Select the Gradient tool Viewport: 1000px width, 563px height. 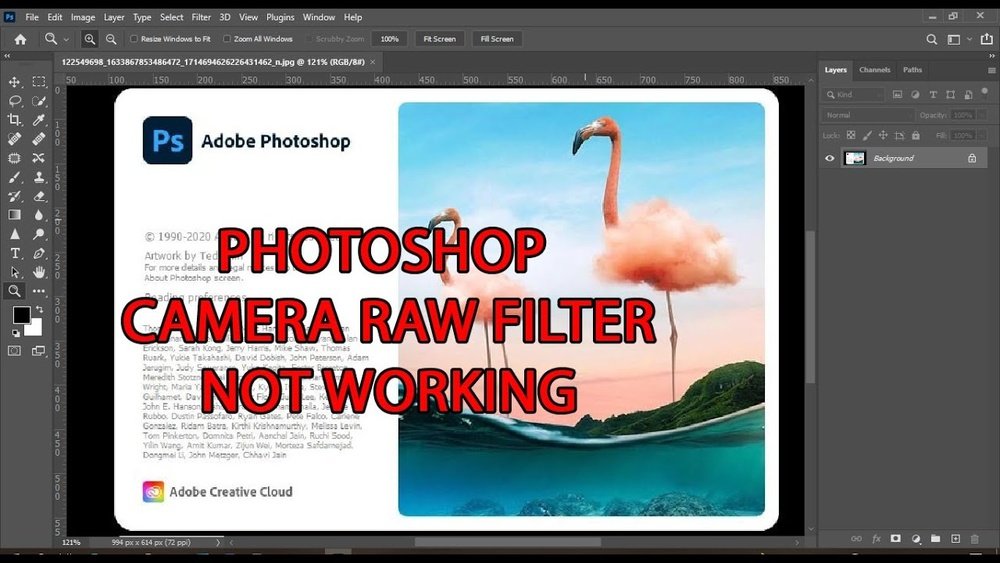pos(14,215)
